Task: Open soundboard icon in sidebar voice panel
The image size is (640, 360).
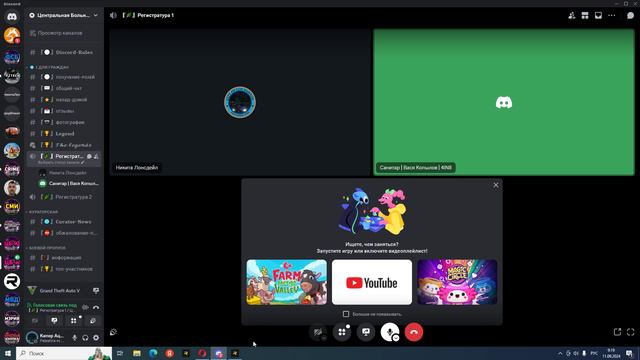Action: (93, 321)
